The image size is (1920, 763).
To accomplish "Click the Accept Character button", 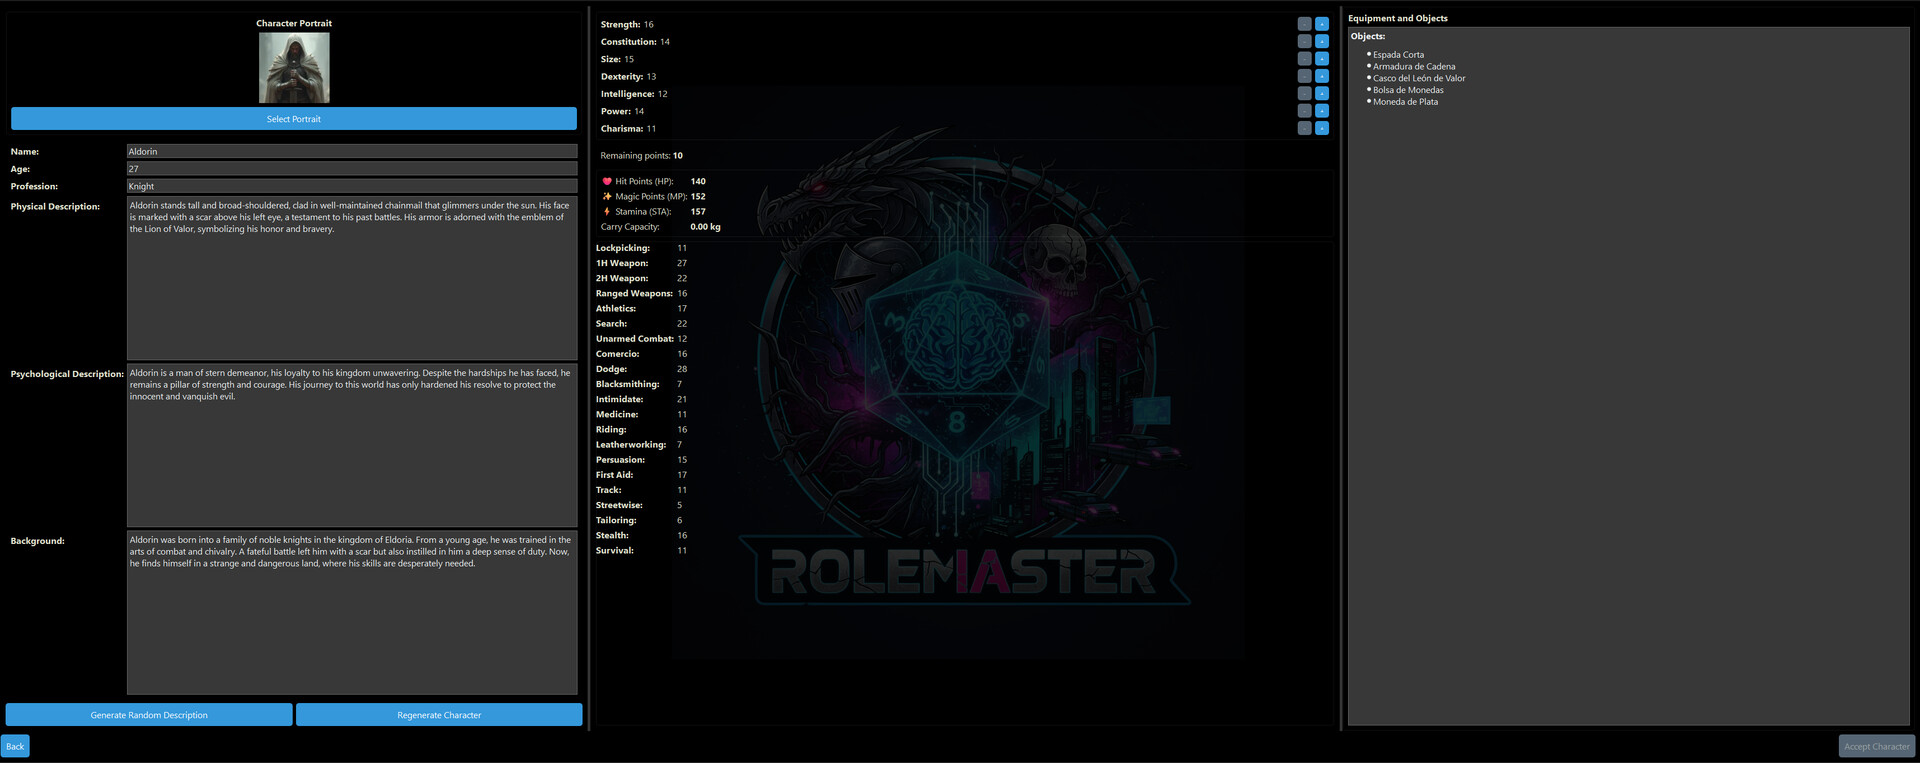I will [1876, 746].
